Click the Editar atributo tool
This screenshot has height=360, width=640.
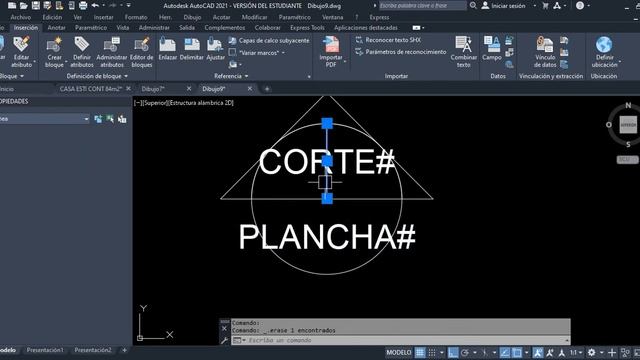point(21,52)
